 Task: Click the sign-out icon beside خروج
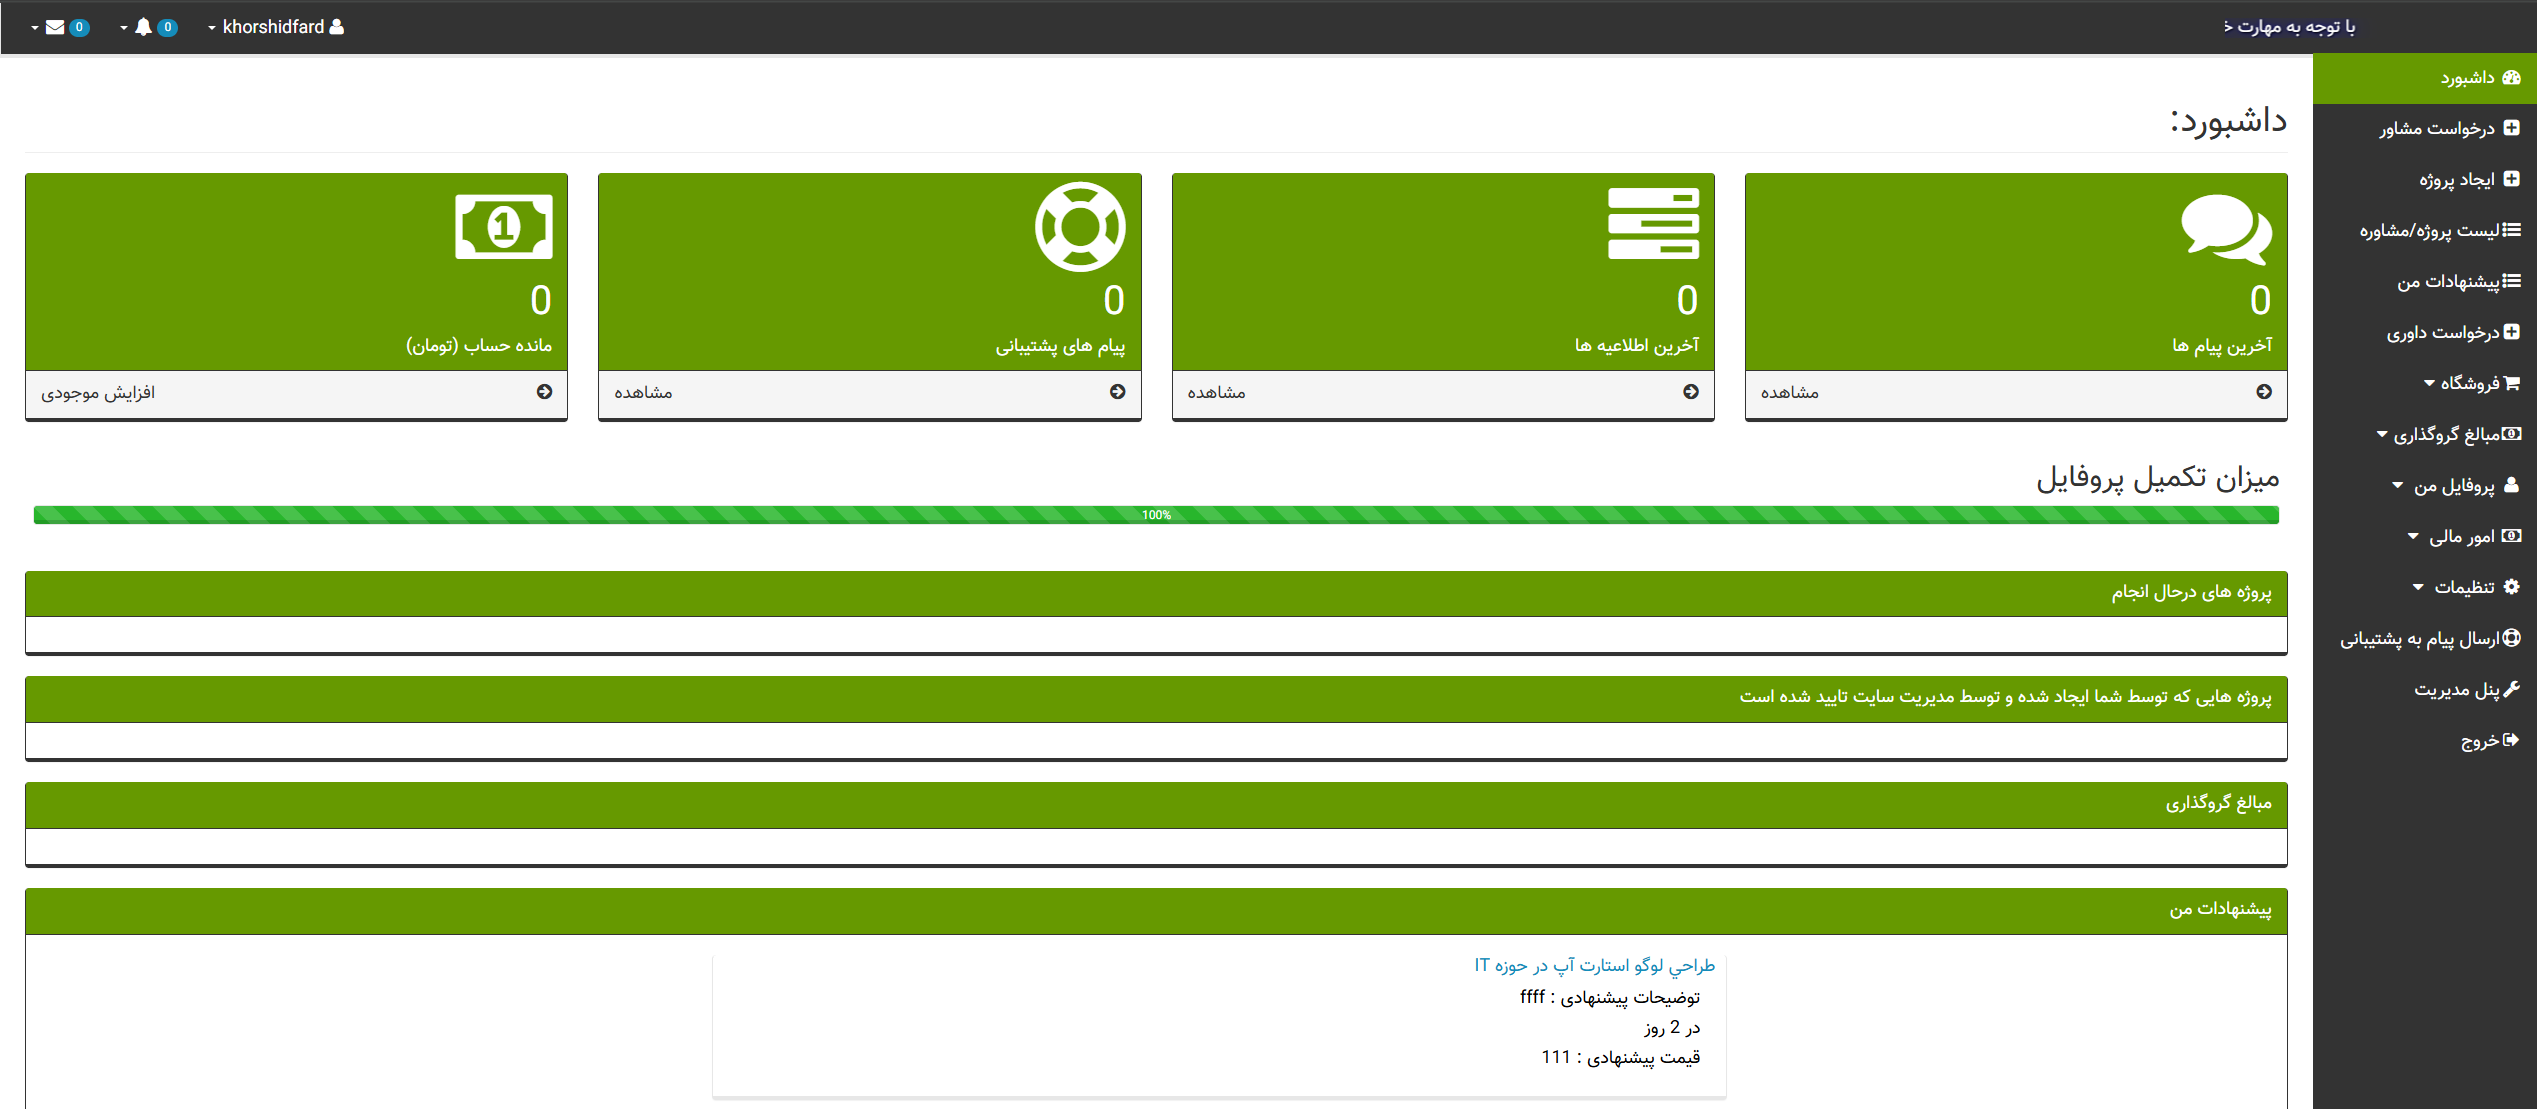click(2511, 740)
